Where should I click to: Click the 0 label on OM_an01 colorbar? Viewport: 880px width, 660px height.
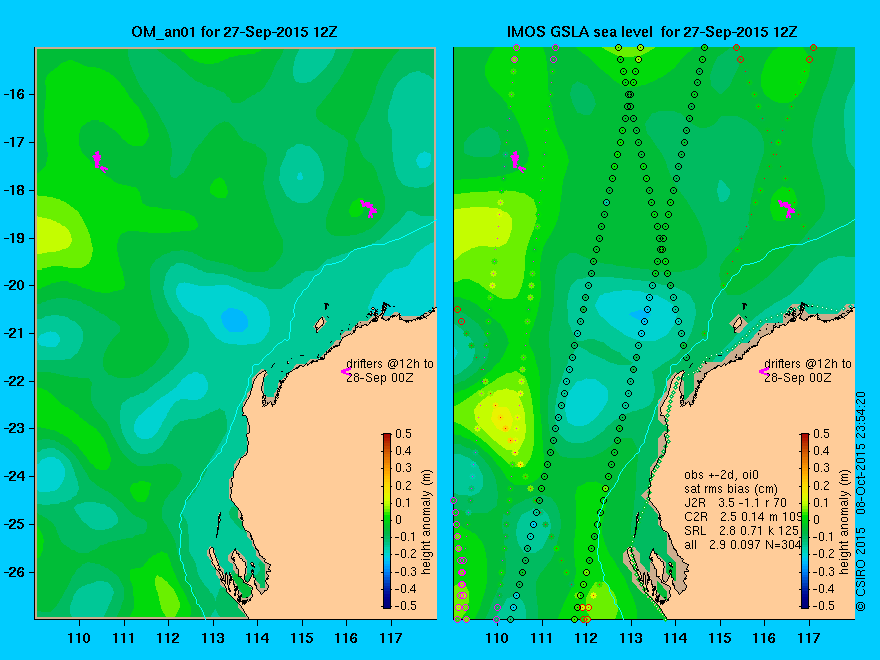(x=398, y=520)
